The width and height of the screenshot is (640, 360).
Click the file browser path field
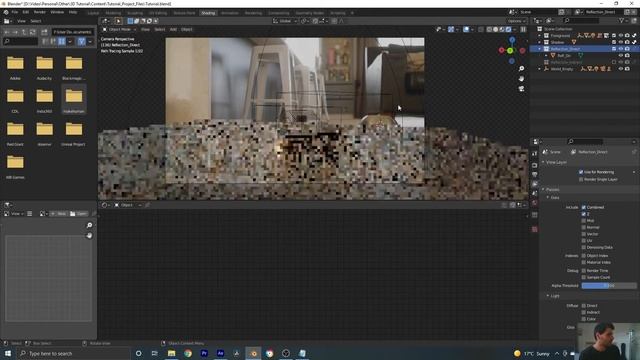73,32
